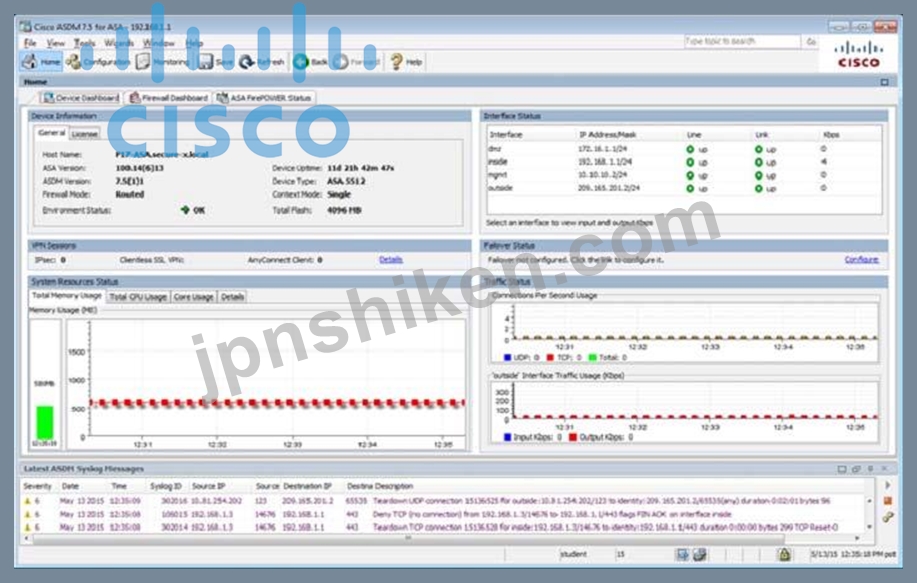917x583 pixels.
Task: Switch to the Device Dashboard tab
Action: pos(81,98)
